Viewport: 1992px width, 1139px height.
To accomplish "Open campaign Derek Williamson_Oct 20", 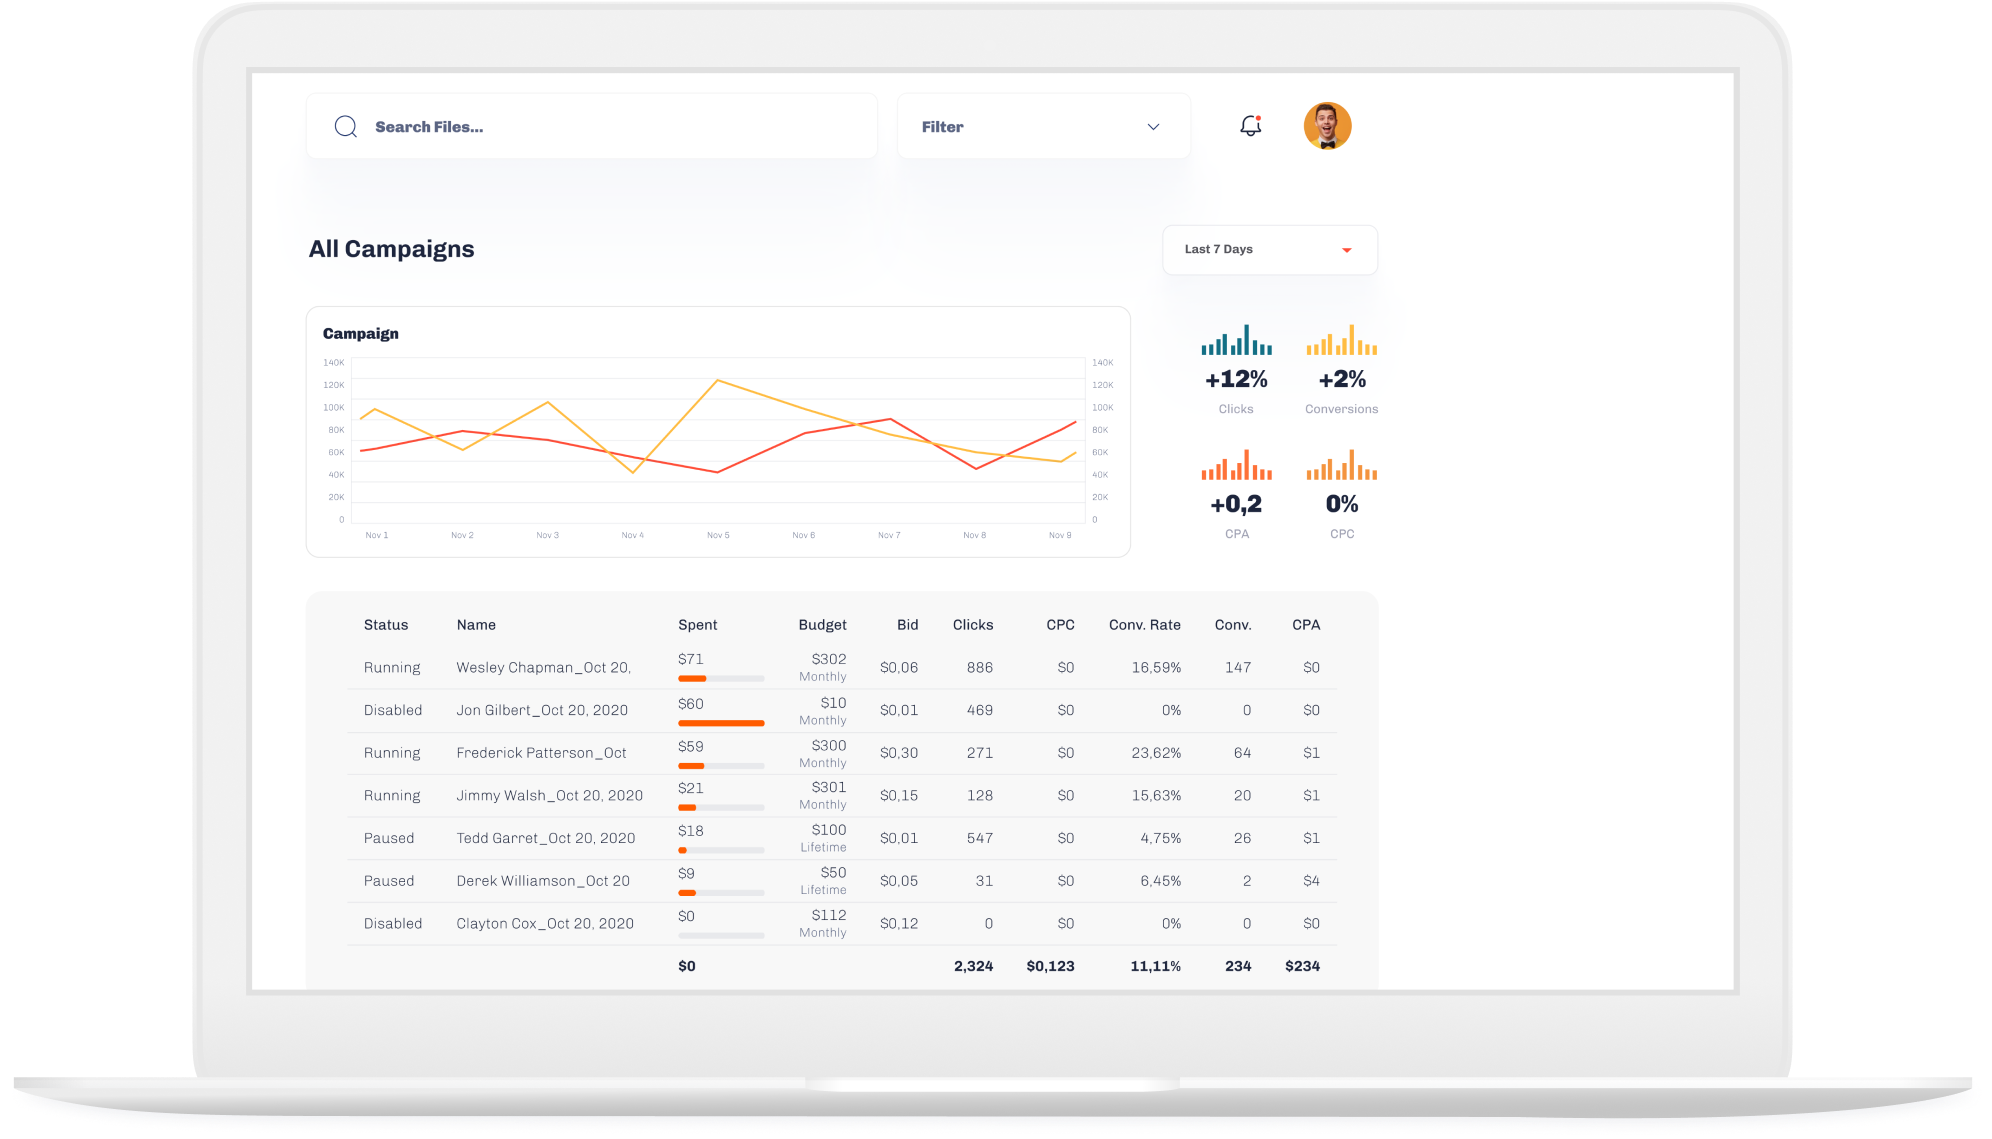I will click(543, 881).
